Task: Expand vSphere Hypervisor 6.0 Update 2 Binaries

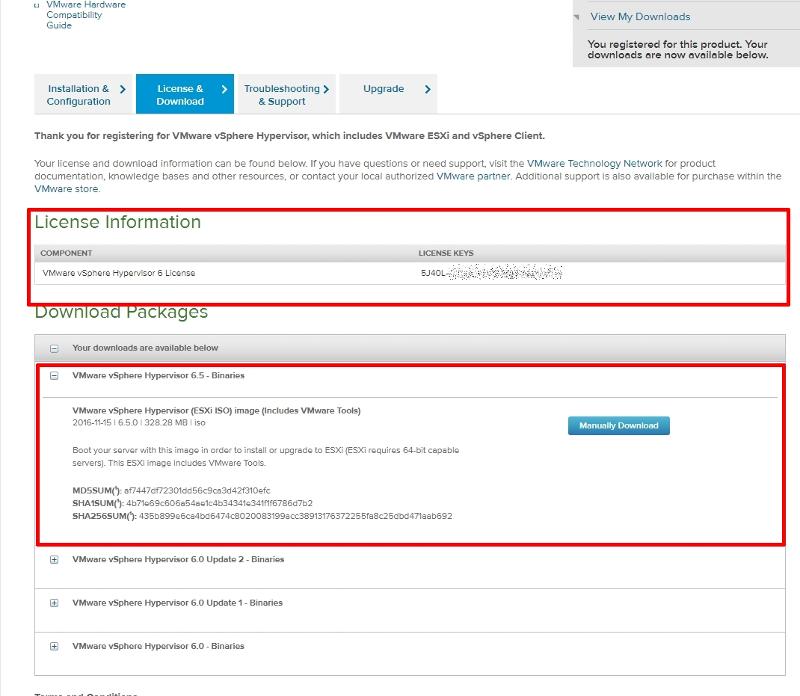Action: 54,560
